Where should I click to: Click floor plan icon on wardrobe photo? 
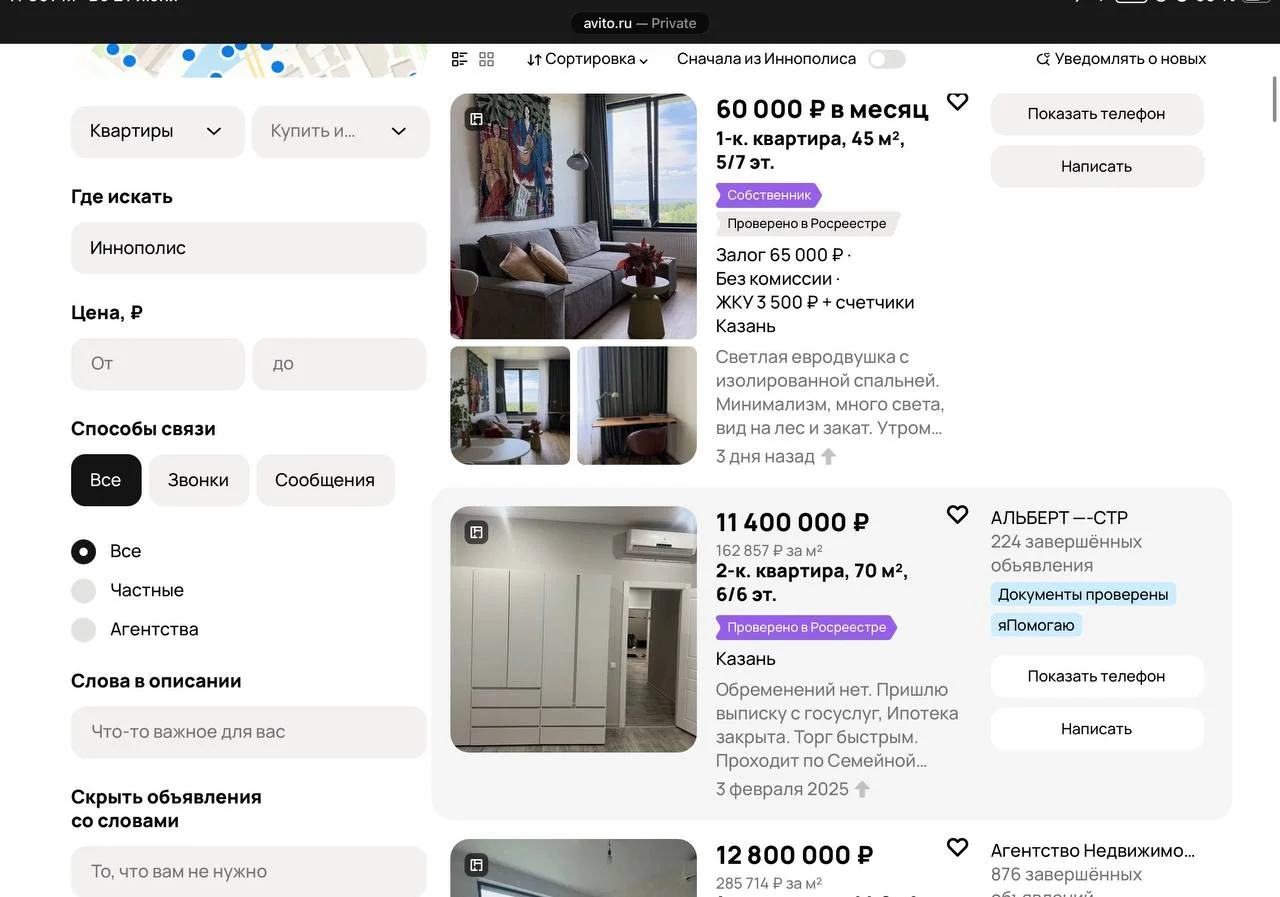coord(476,532)
